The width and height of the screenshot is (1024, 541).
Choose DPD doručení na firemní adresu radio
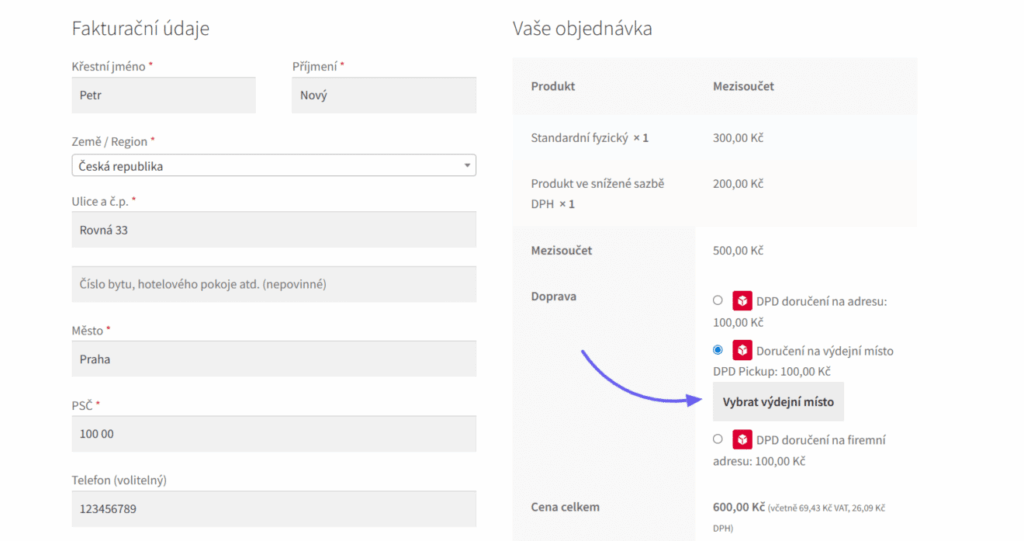pos(718,439)
